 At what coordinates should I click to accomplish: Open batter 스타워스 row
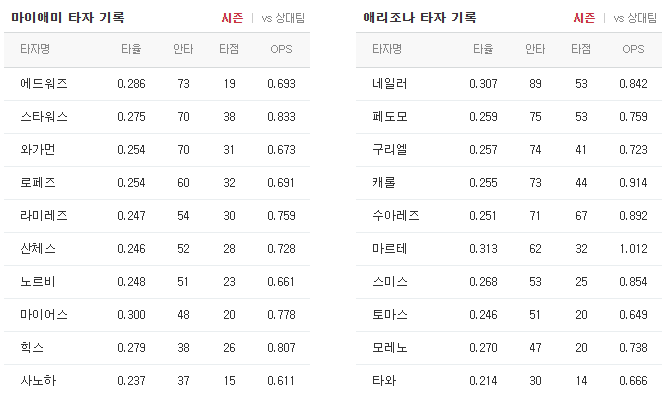(x=157, y=117)
